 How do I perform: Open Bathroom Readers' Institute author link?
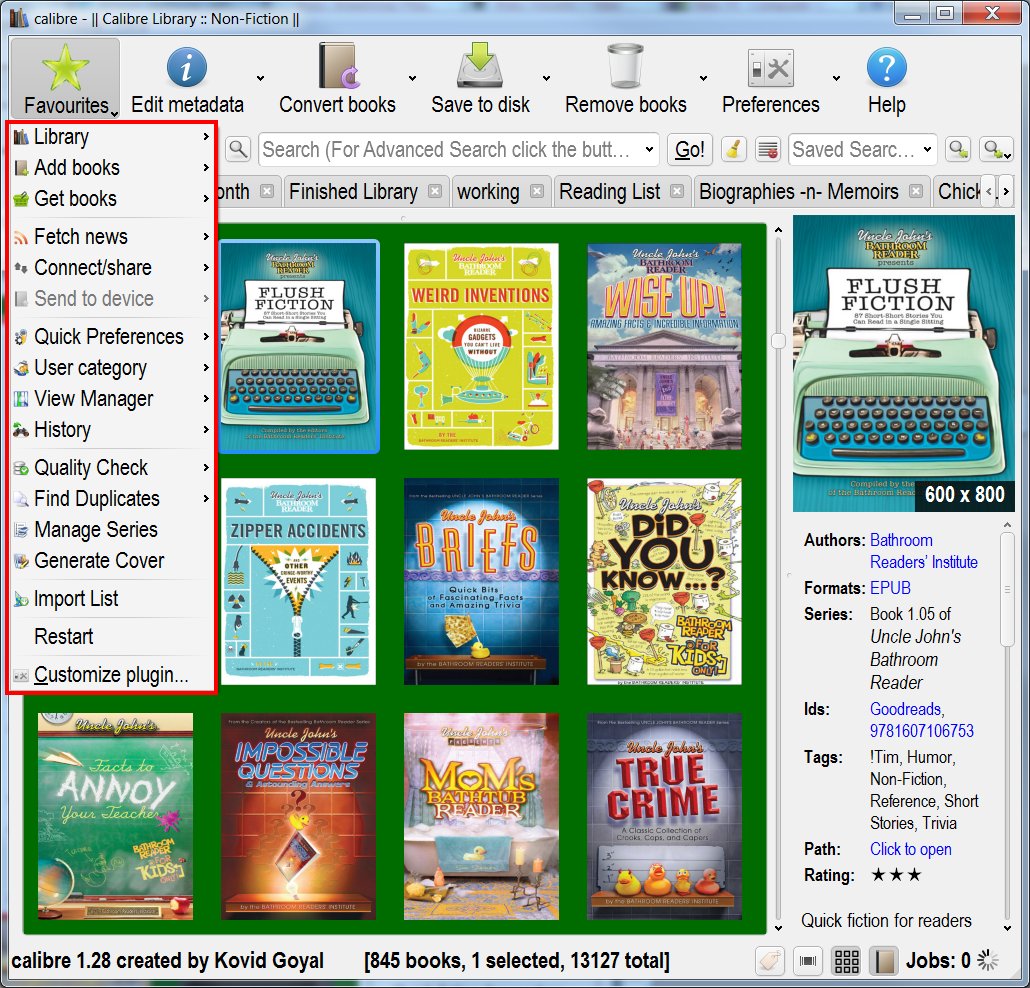click(924, 551)
